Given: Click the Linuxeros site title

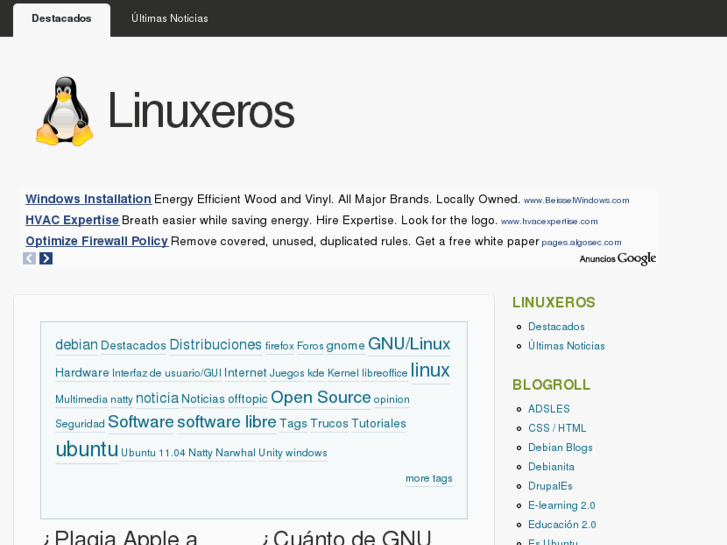Looking at the screenshot, I should coord(200,111).
